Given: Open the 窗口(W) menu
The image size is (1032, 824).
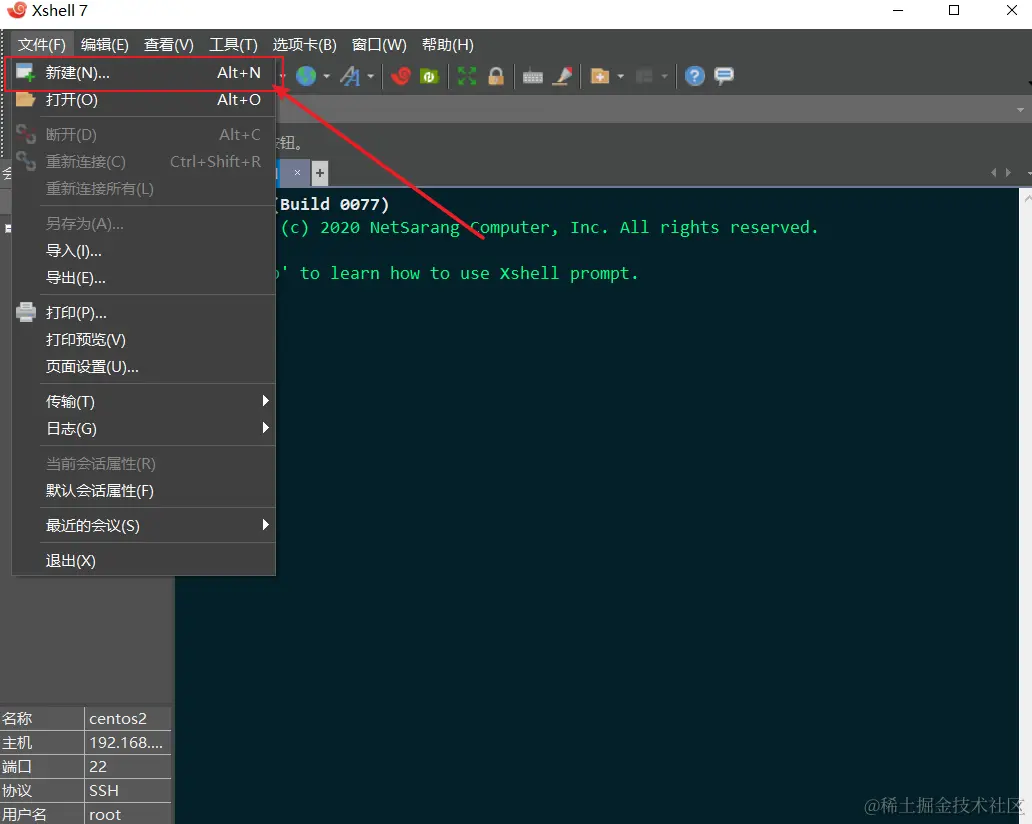Looking at the screenshot, I should pos(379,45).
